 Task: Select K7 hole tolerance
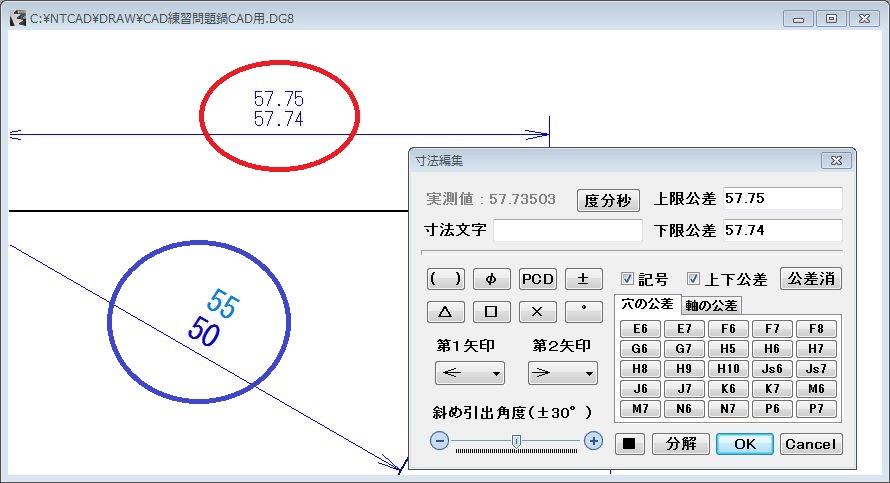(772, 389)
